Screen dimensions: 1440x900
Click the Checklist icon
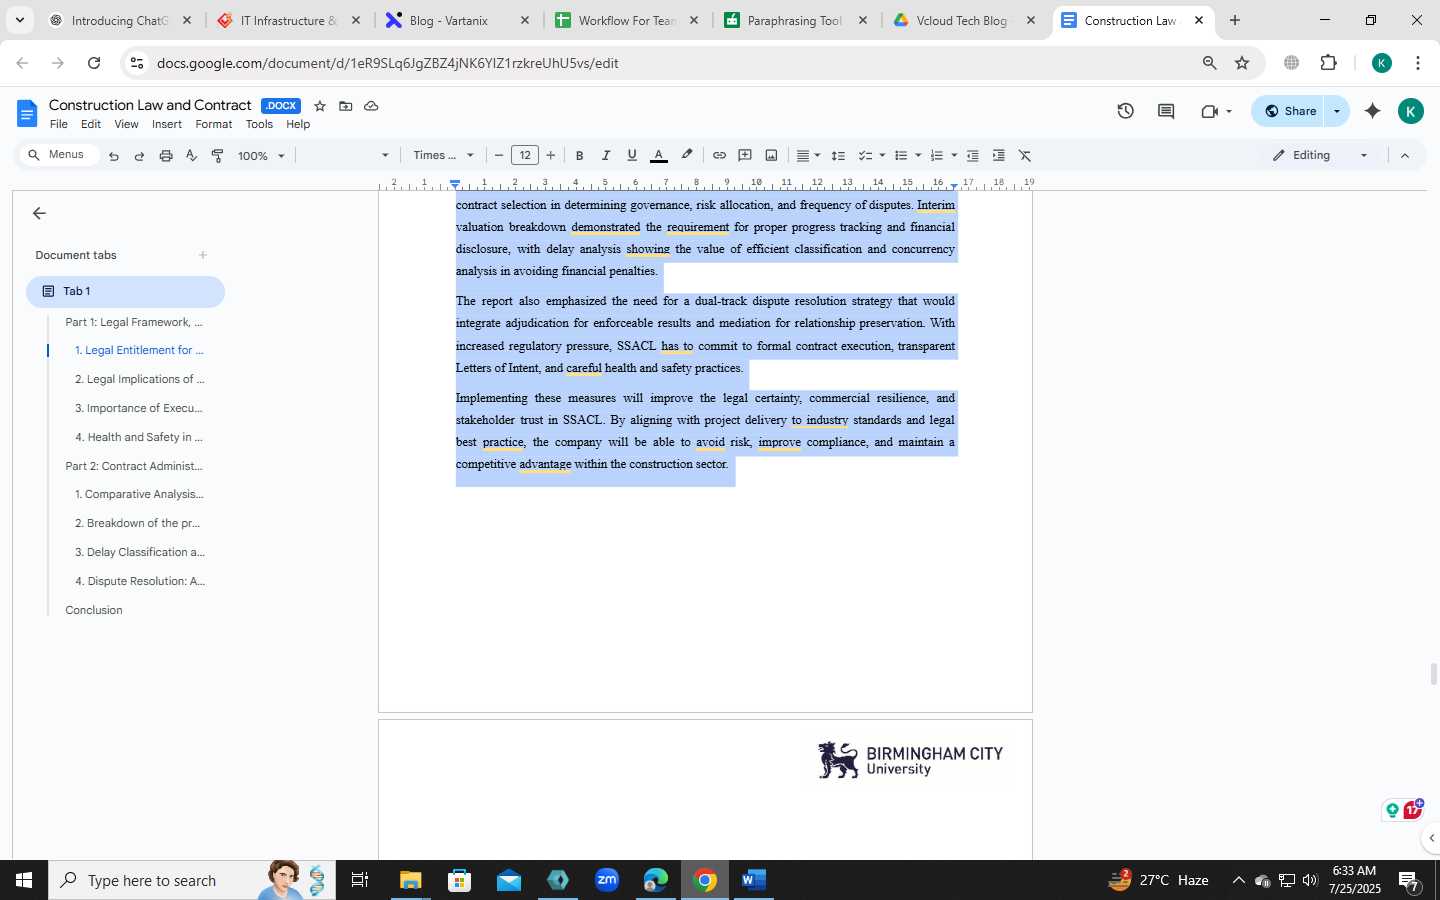866,156
